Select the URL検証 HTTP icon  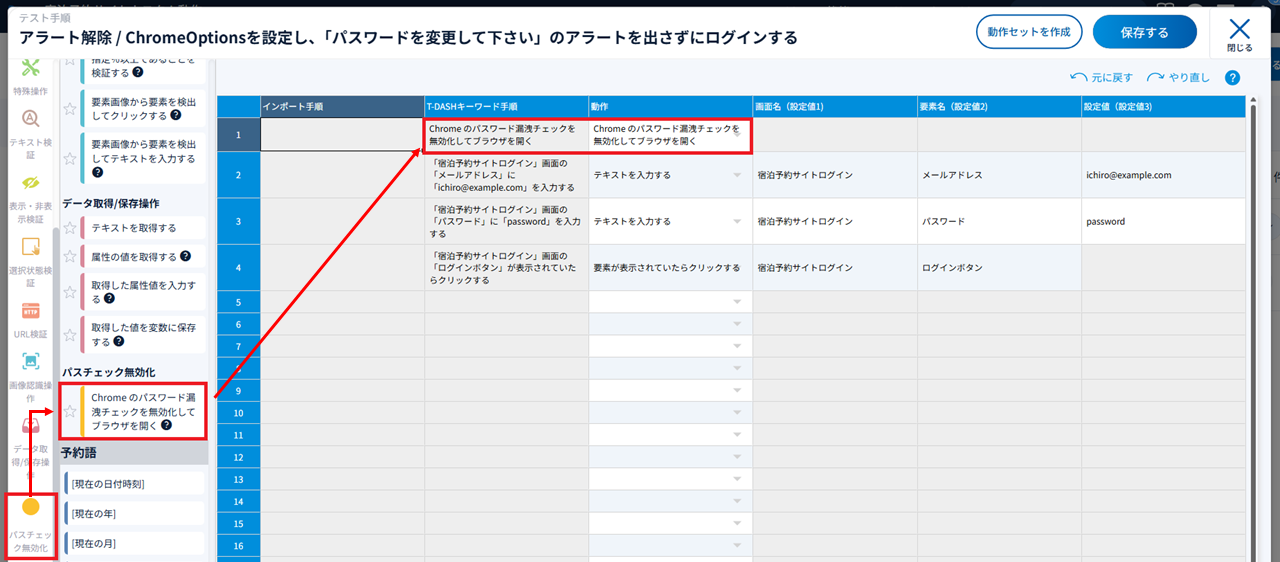[30, 311]
